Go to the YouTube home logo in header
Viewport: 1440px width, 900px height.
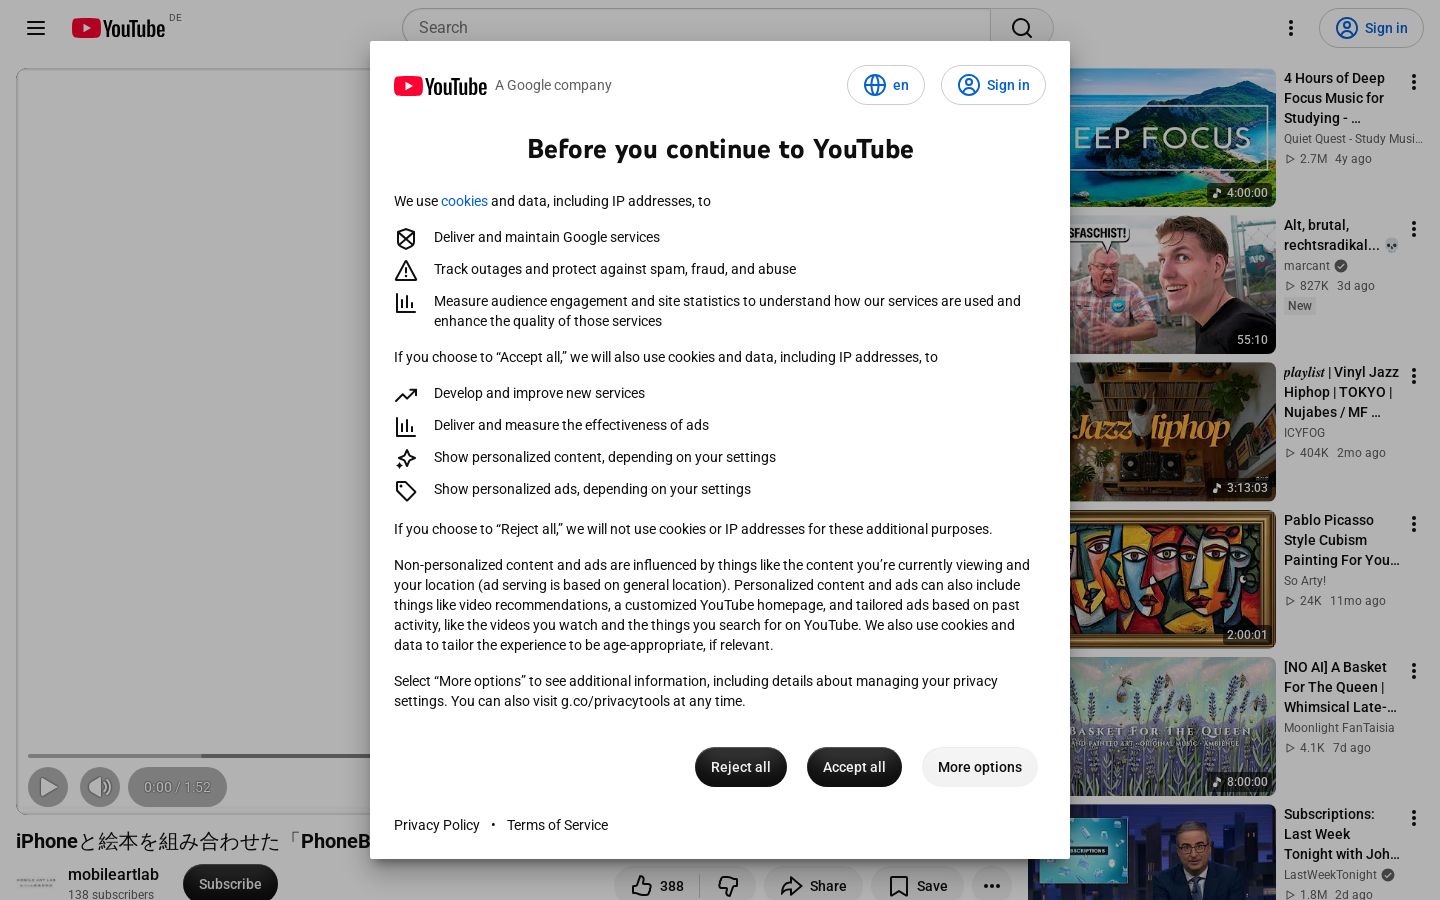[x=118, y=28]
